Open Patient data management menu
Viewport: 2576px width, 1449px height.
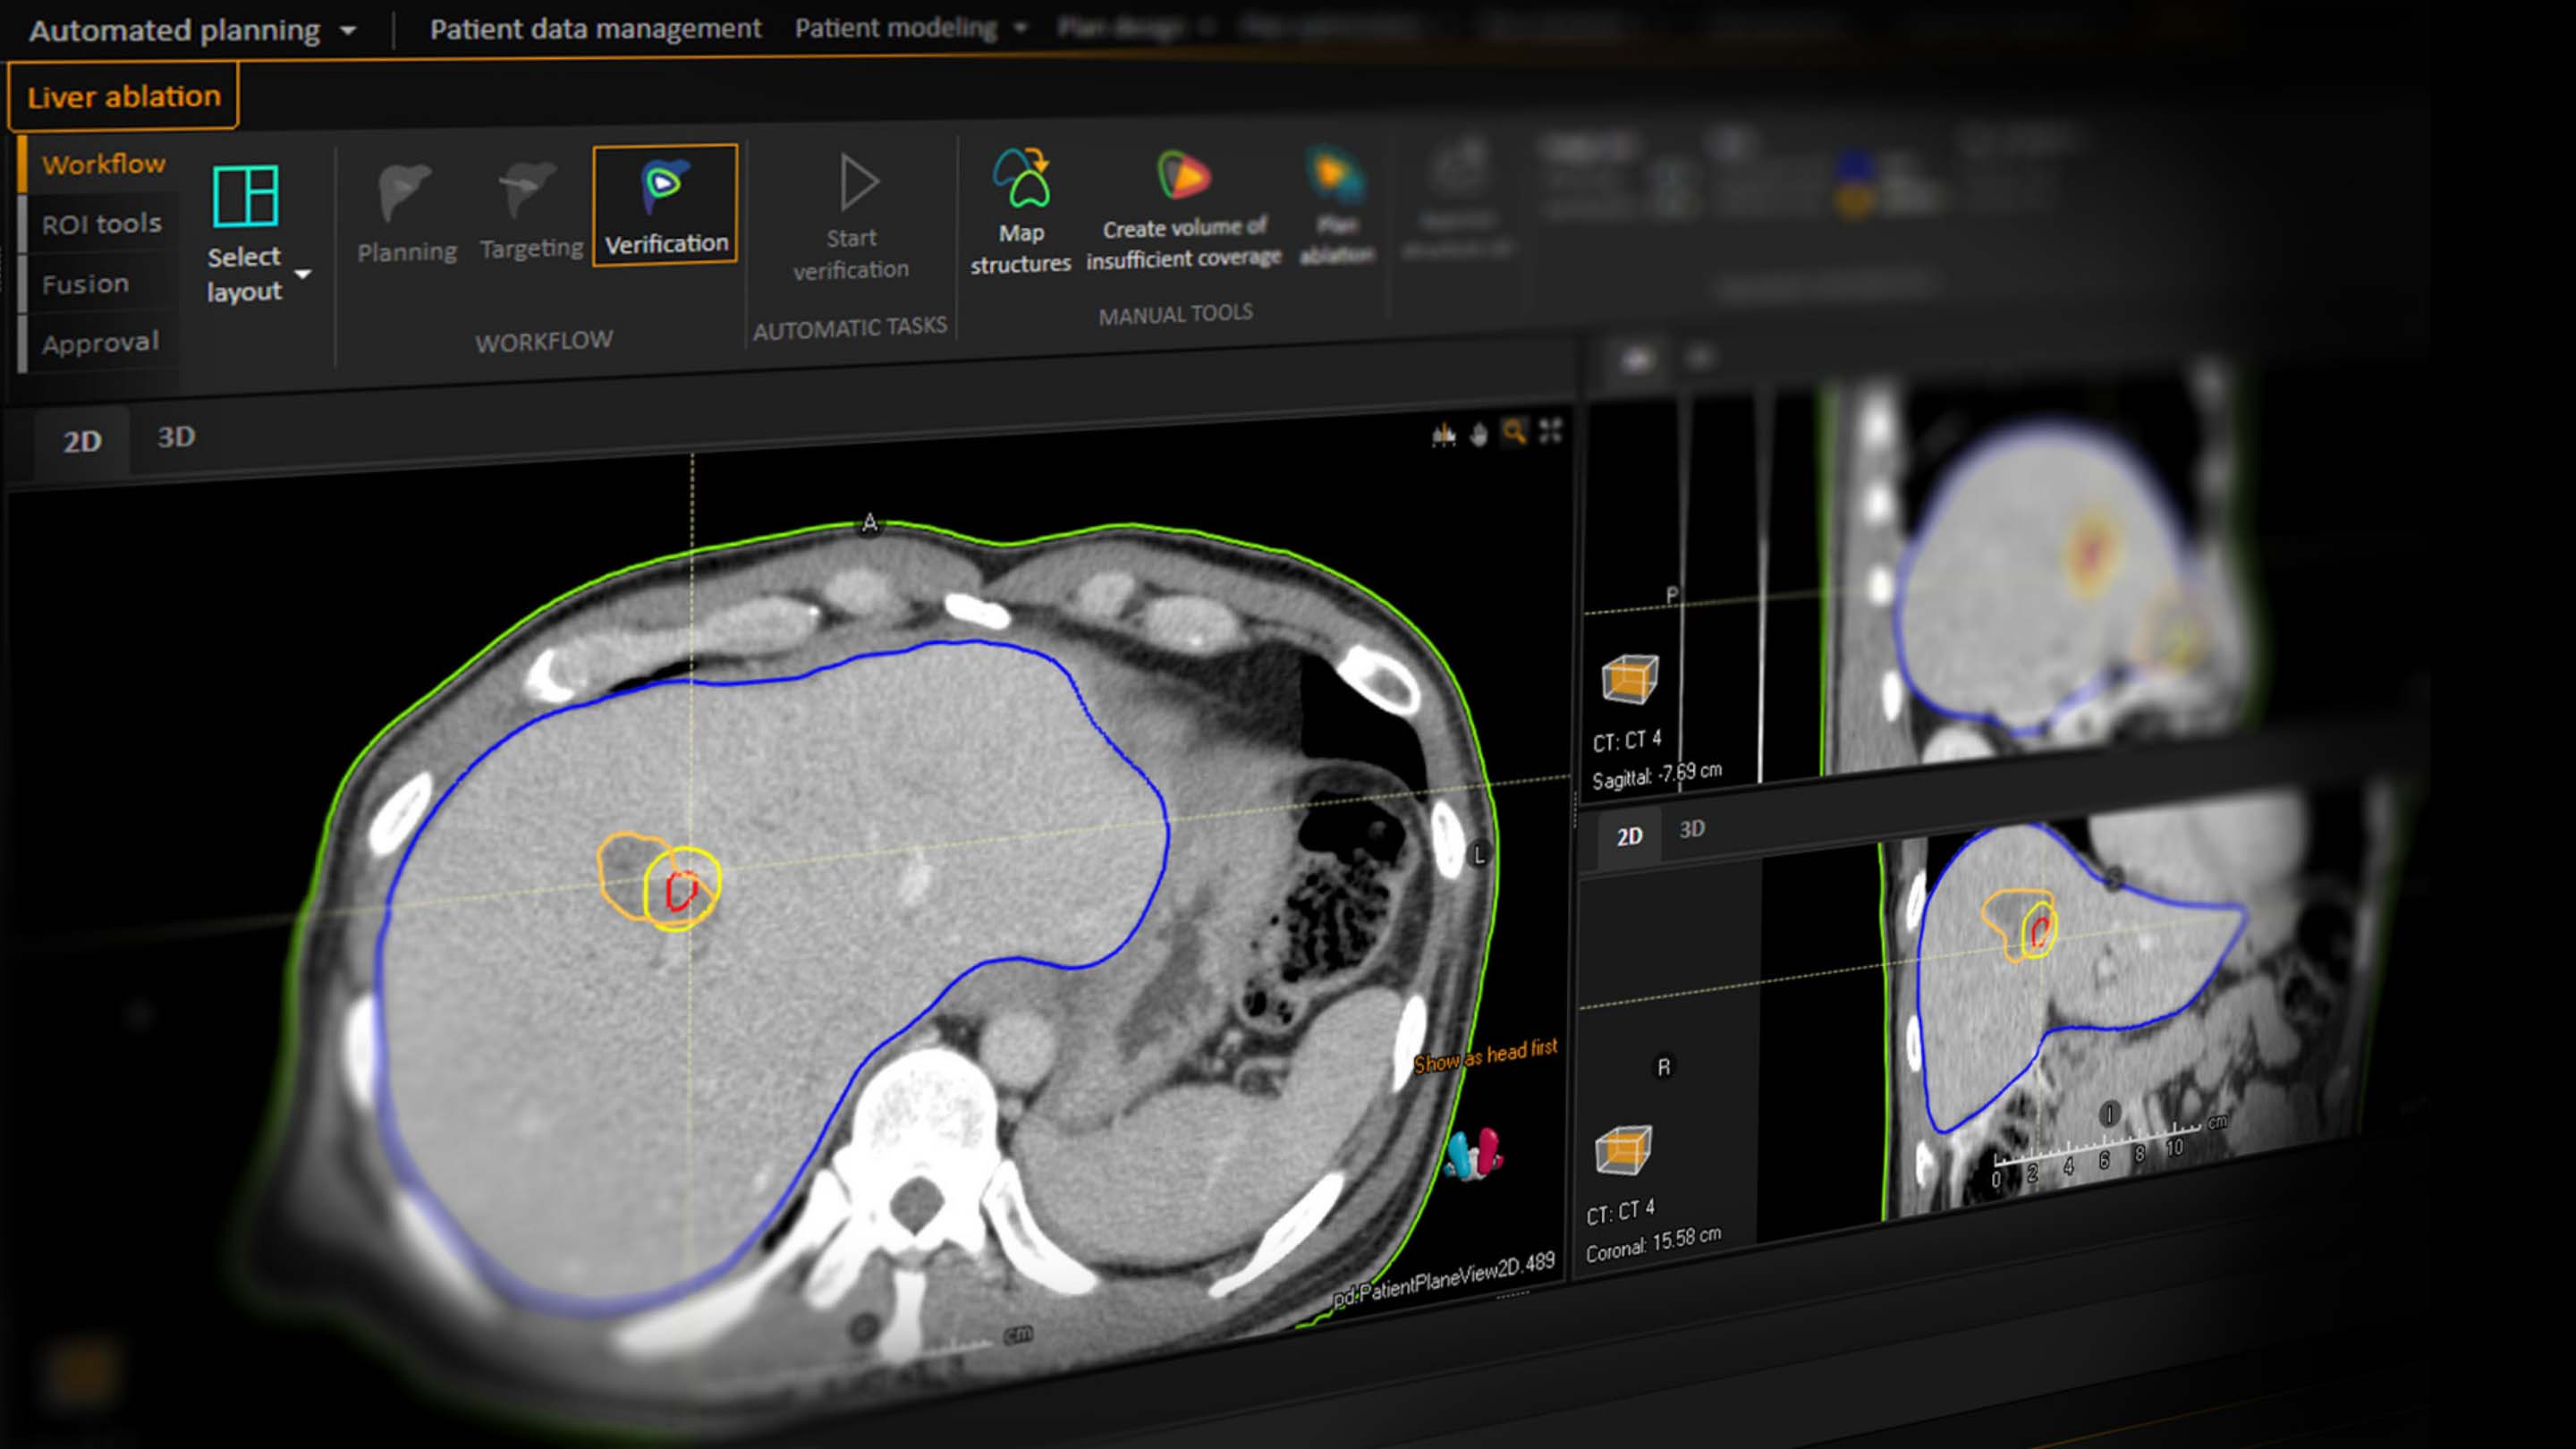point(595,29)
